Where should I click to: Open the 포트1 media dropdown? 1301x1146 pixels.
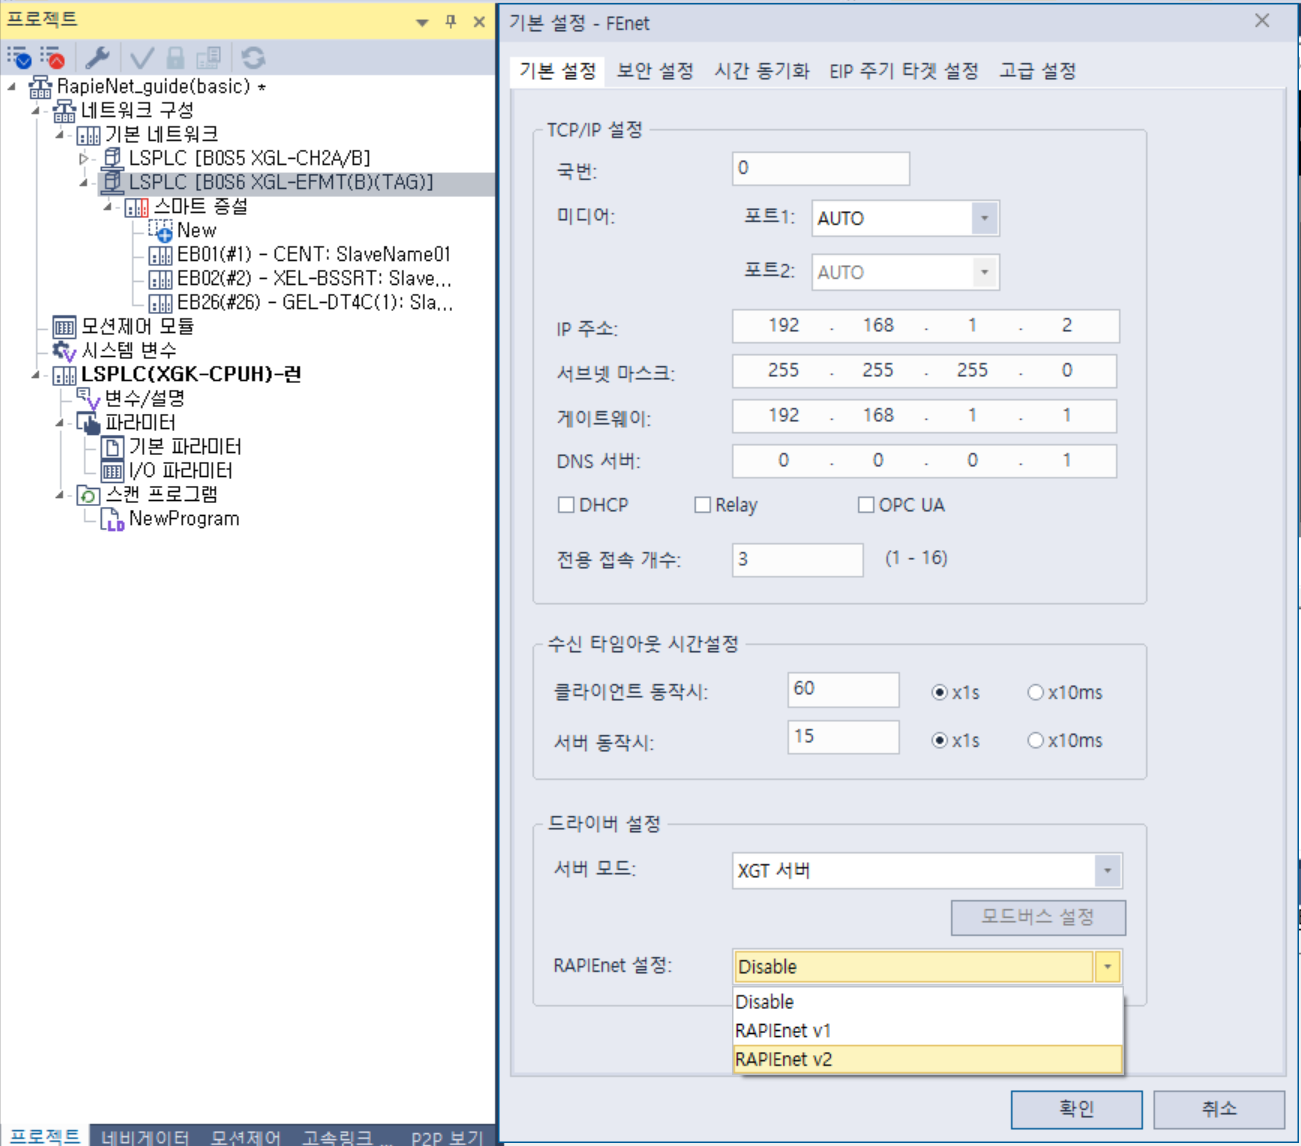[x=985, y=218]
